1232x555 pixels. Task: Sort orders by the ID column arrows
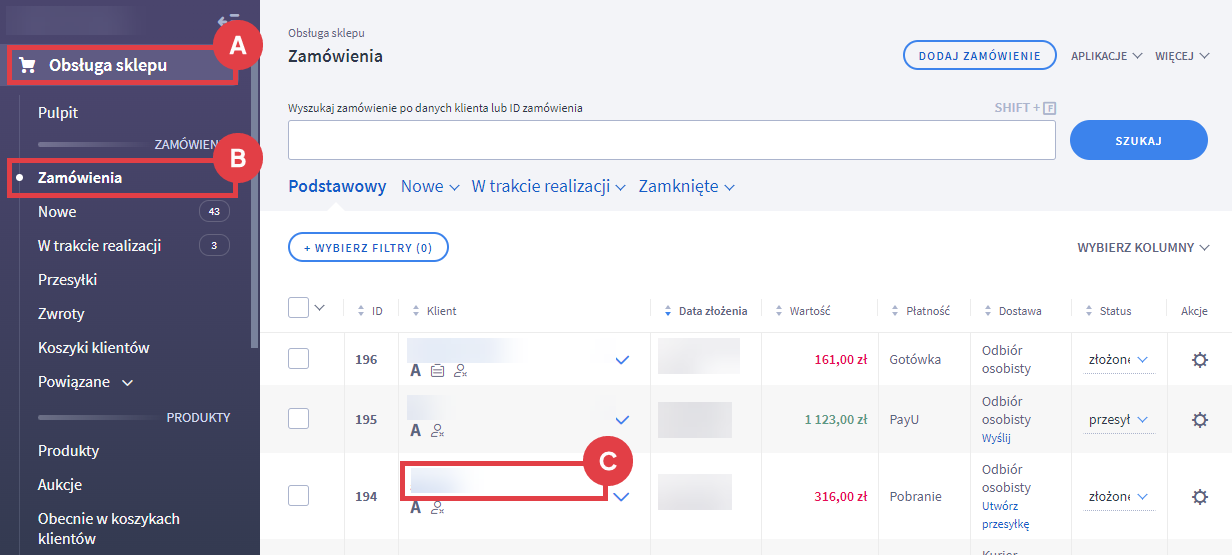click(362, 311)
